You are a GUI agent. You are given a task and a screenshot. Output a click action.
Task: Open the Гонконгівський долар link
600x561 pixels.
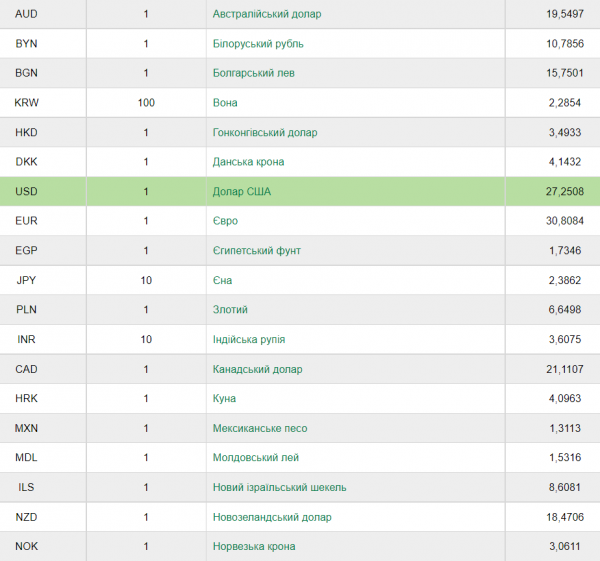coord(265,132)
